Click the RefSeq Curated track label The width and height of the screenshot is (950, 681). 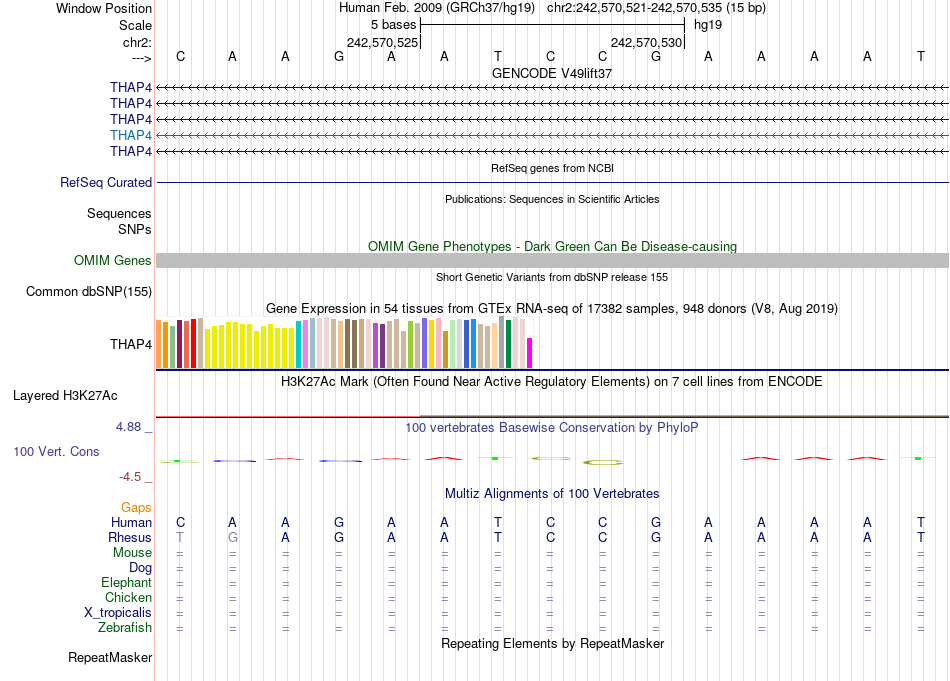106,182
